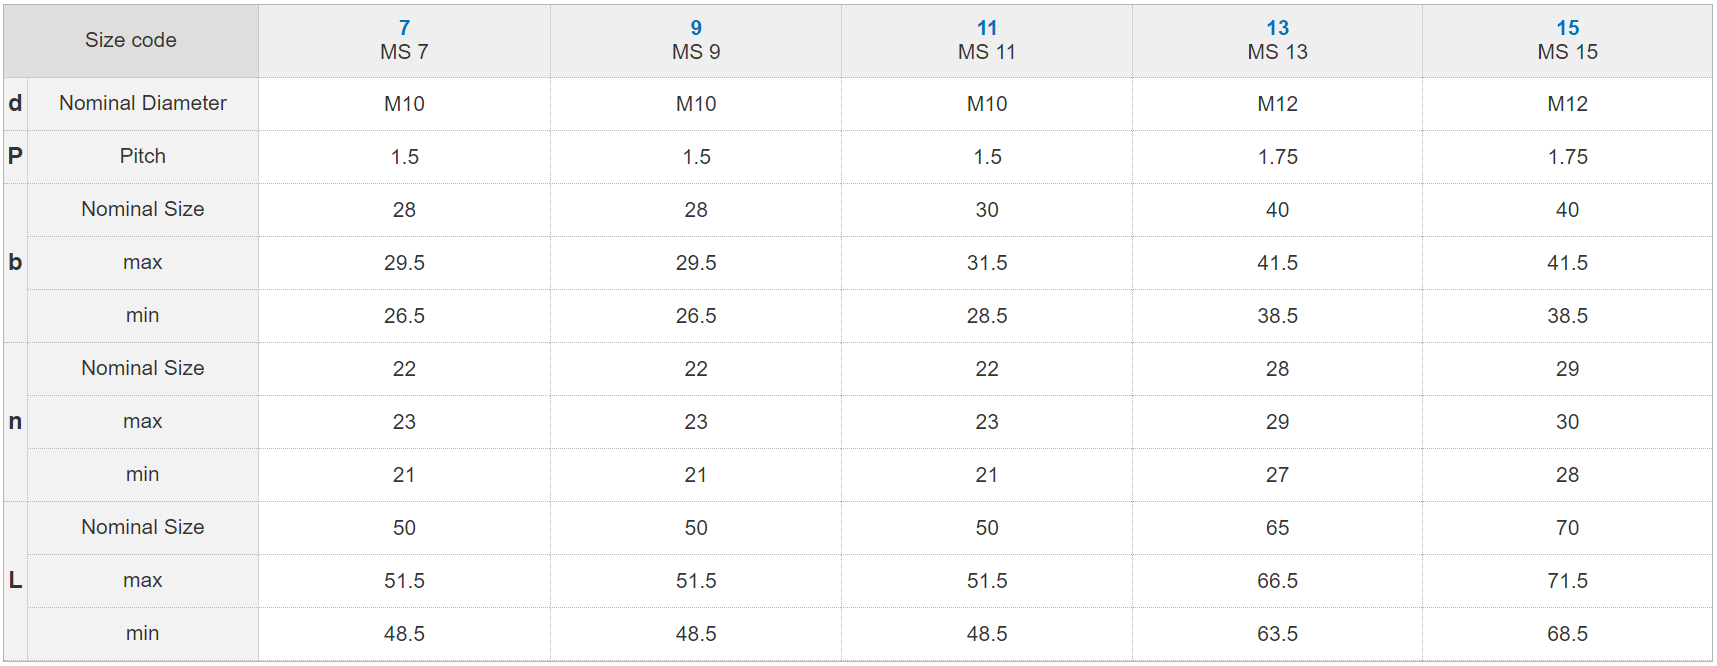The width and height of the screenshot is (1717, 666).
Task: Select the 31.5 cell in the table
Action: pyautogui.click(x=987, y=263)
